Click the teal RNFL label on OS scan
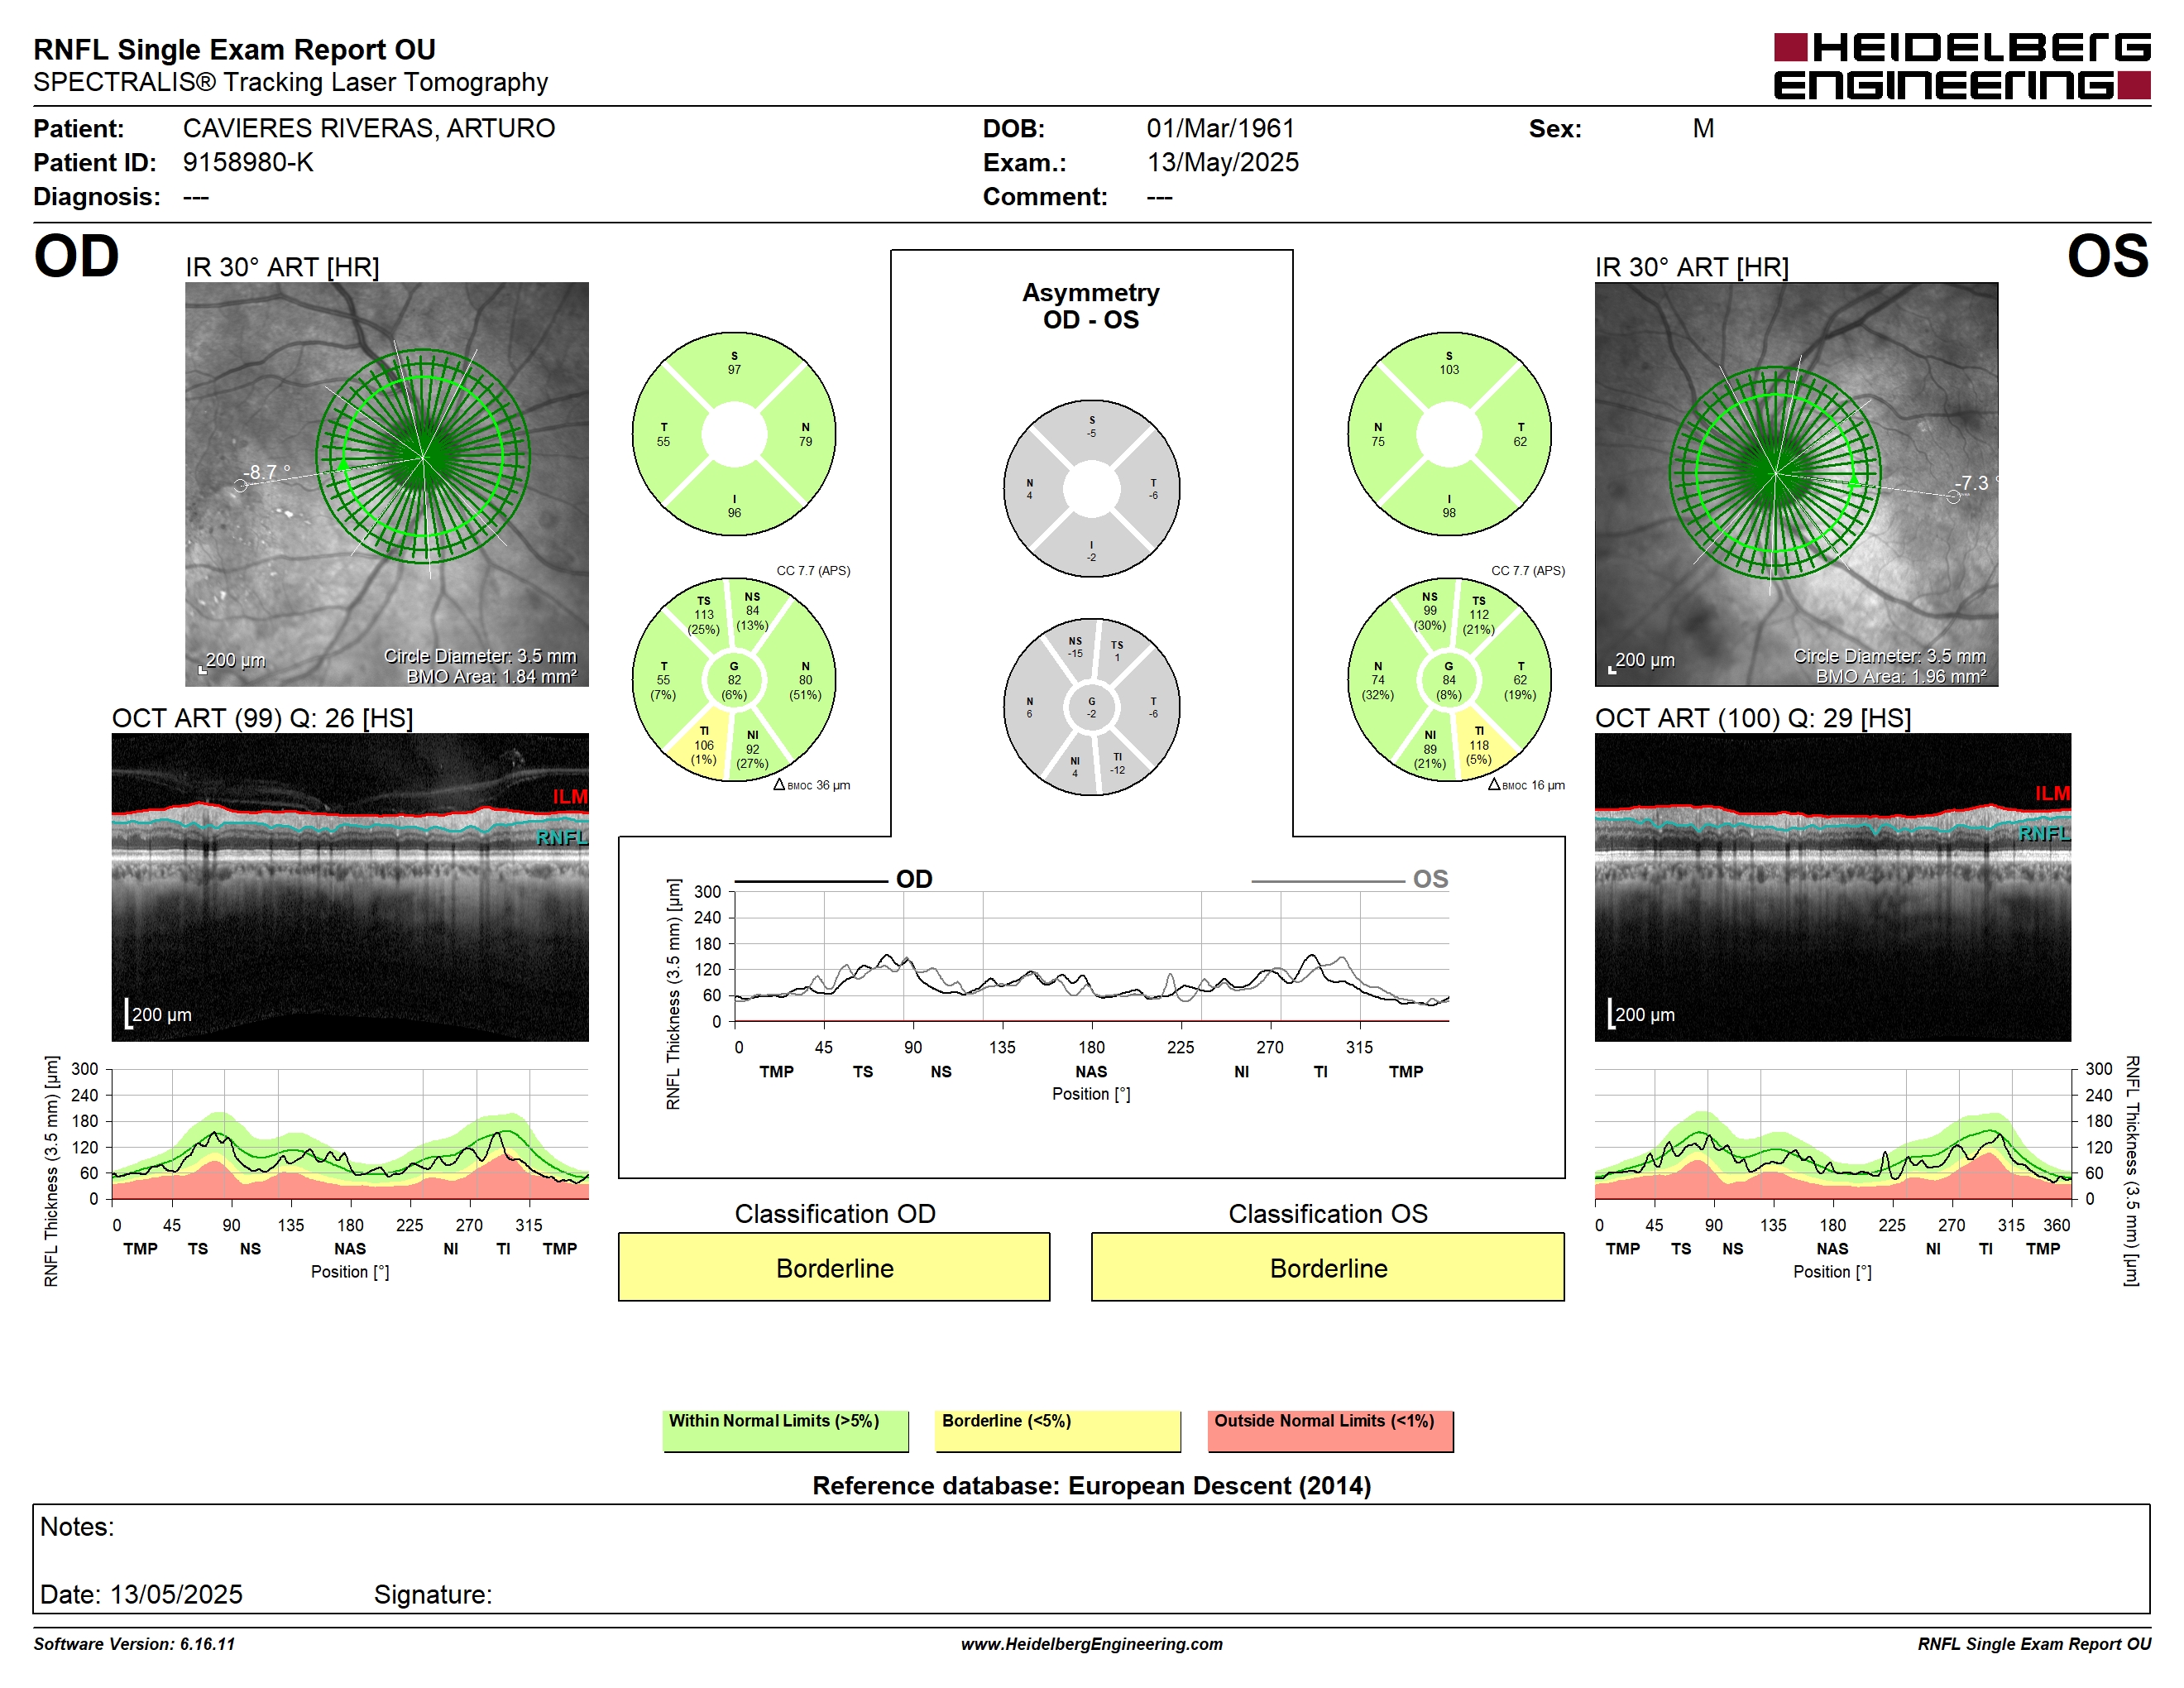The height and width of the screenshot is (1688, 2184). pos(2044,833)
